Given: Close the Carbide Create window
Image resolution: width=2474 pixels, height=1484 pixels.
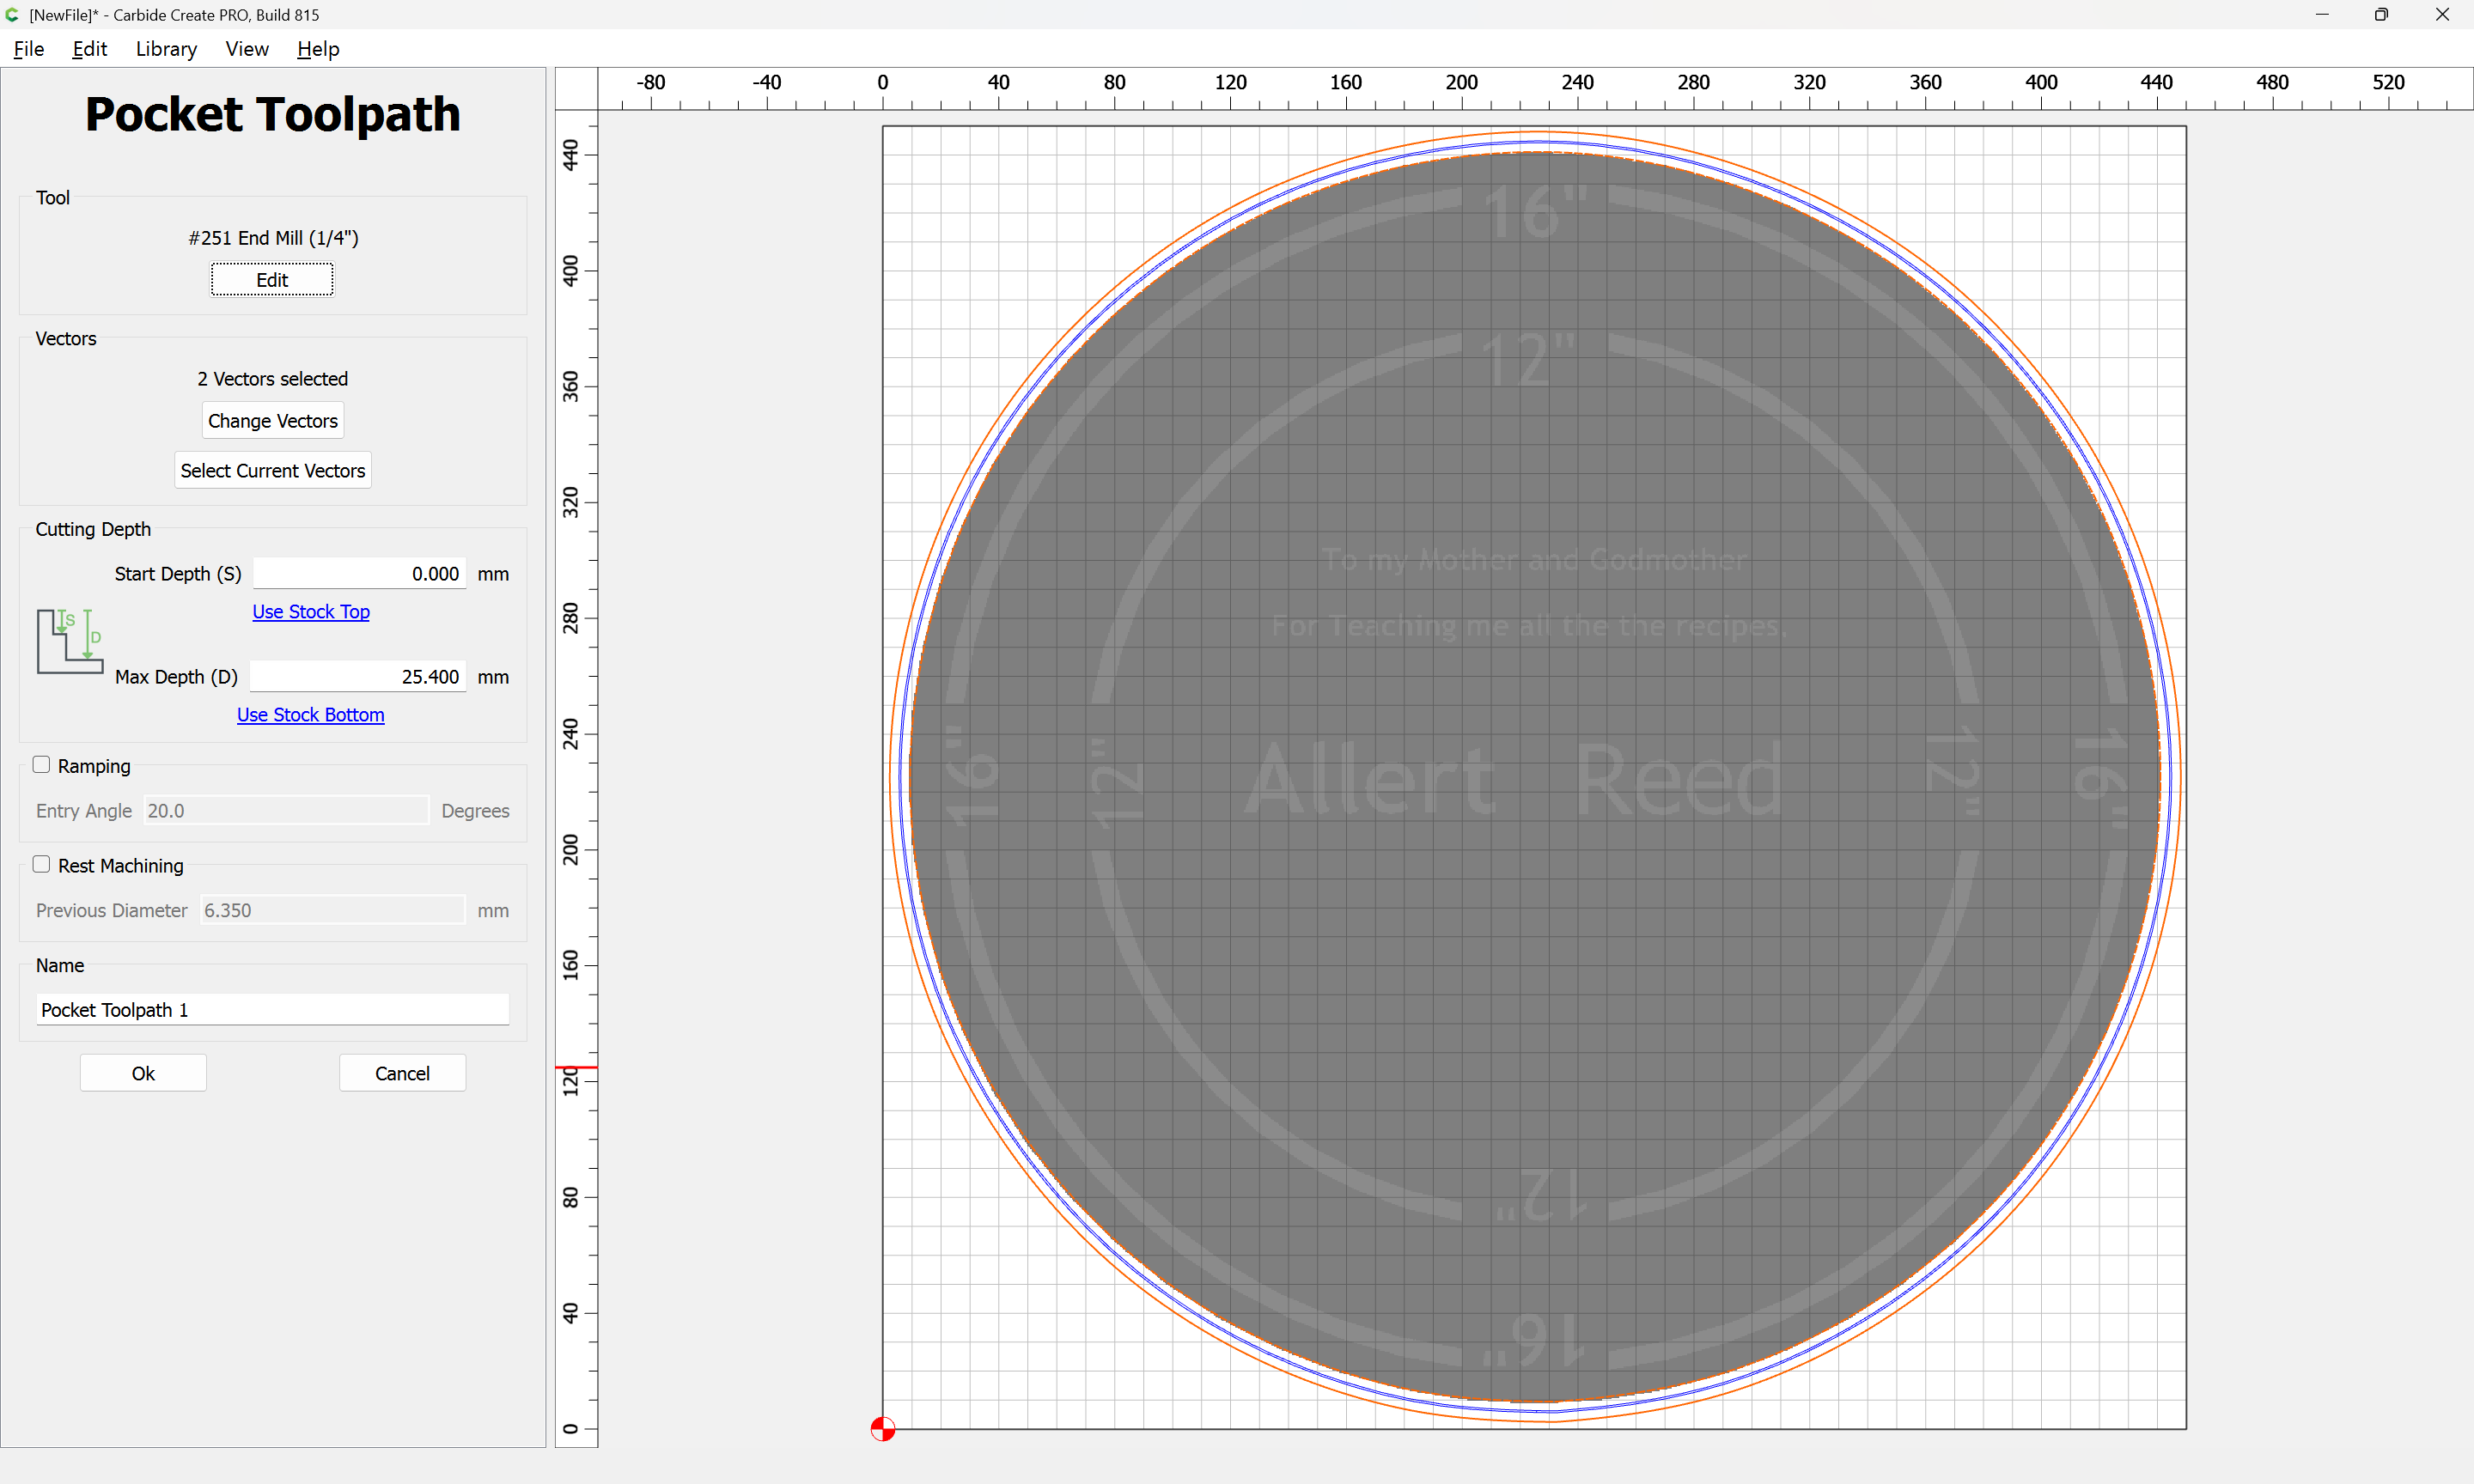Looking at the screenshot, I should point(2442,14).
